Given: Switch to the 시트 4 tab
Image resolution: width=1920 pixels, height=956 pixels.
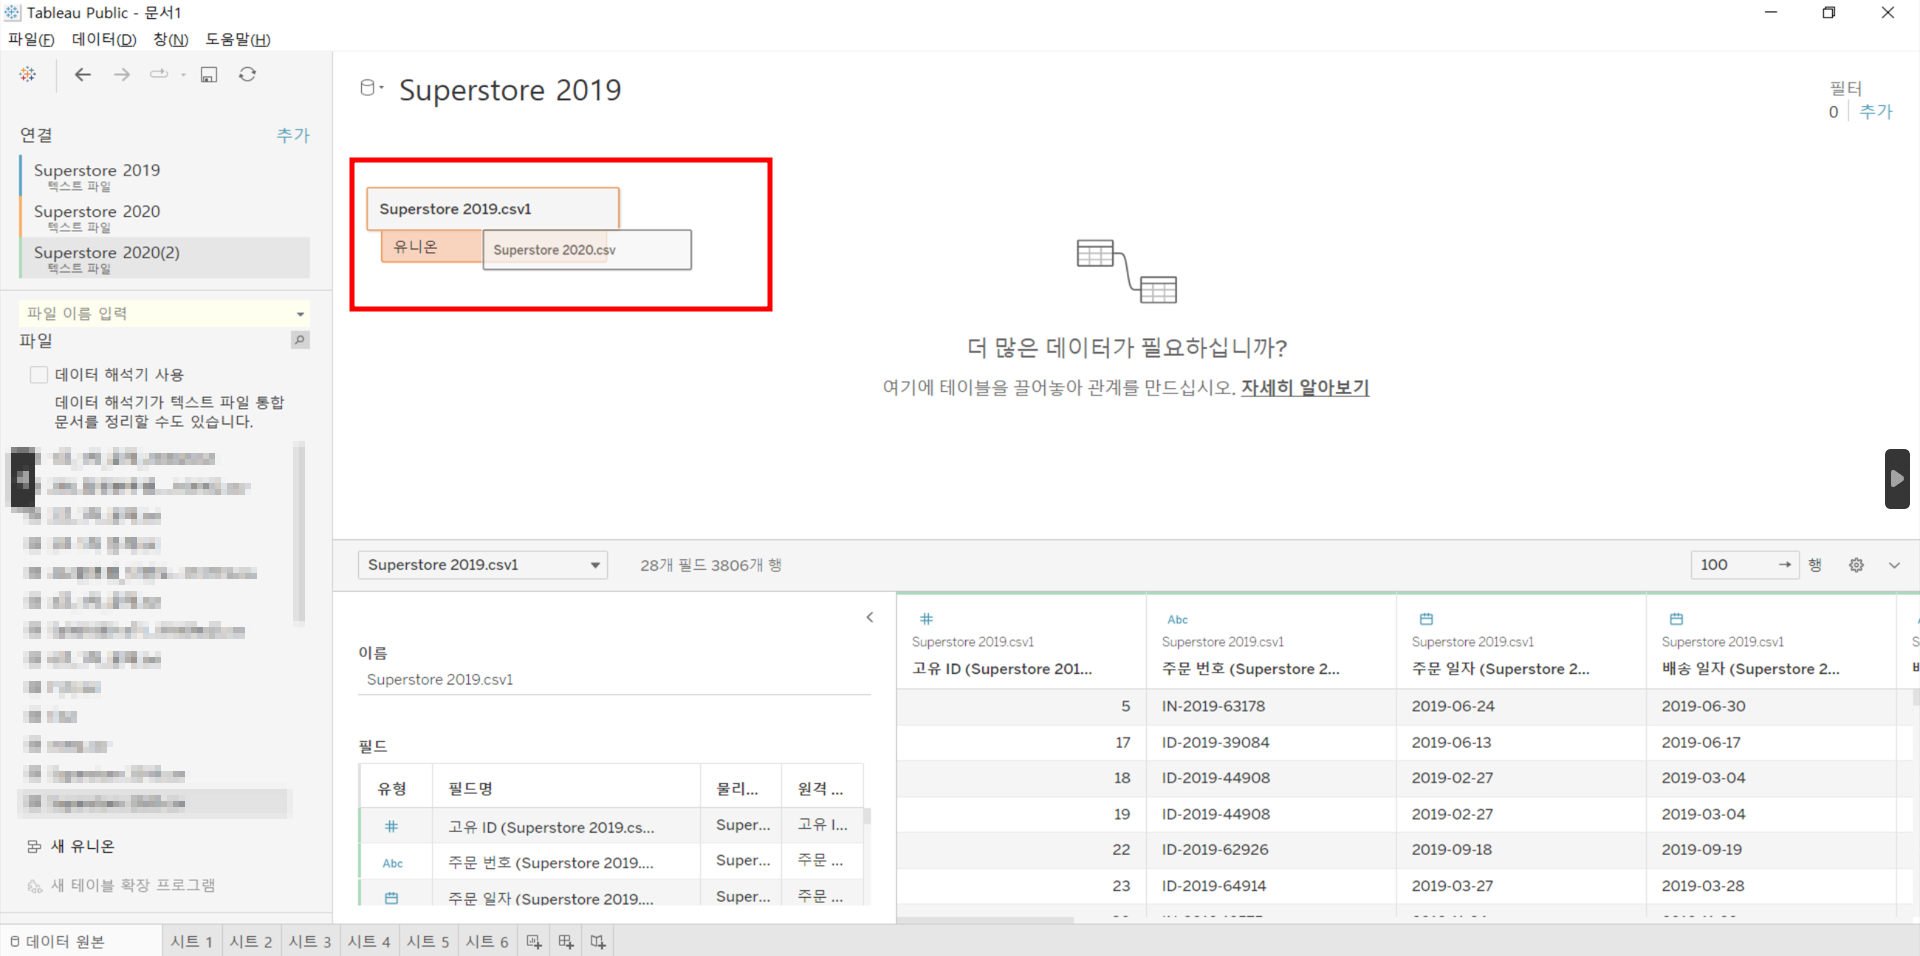Looking at the screenshot, I should (369, 941).
